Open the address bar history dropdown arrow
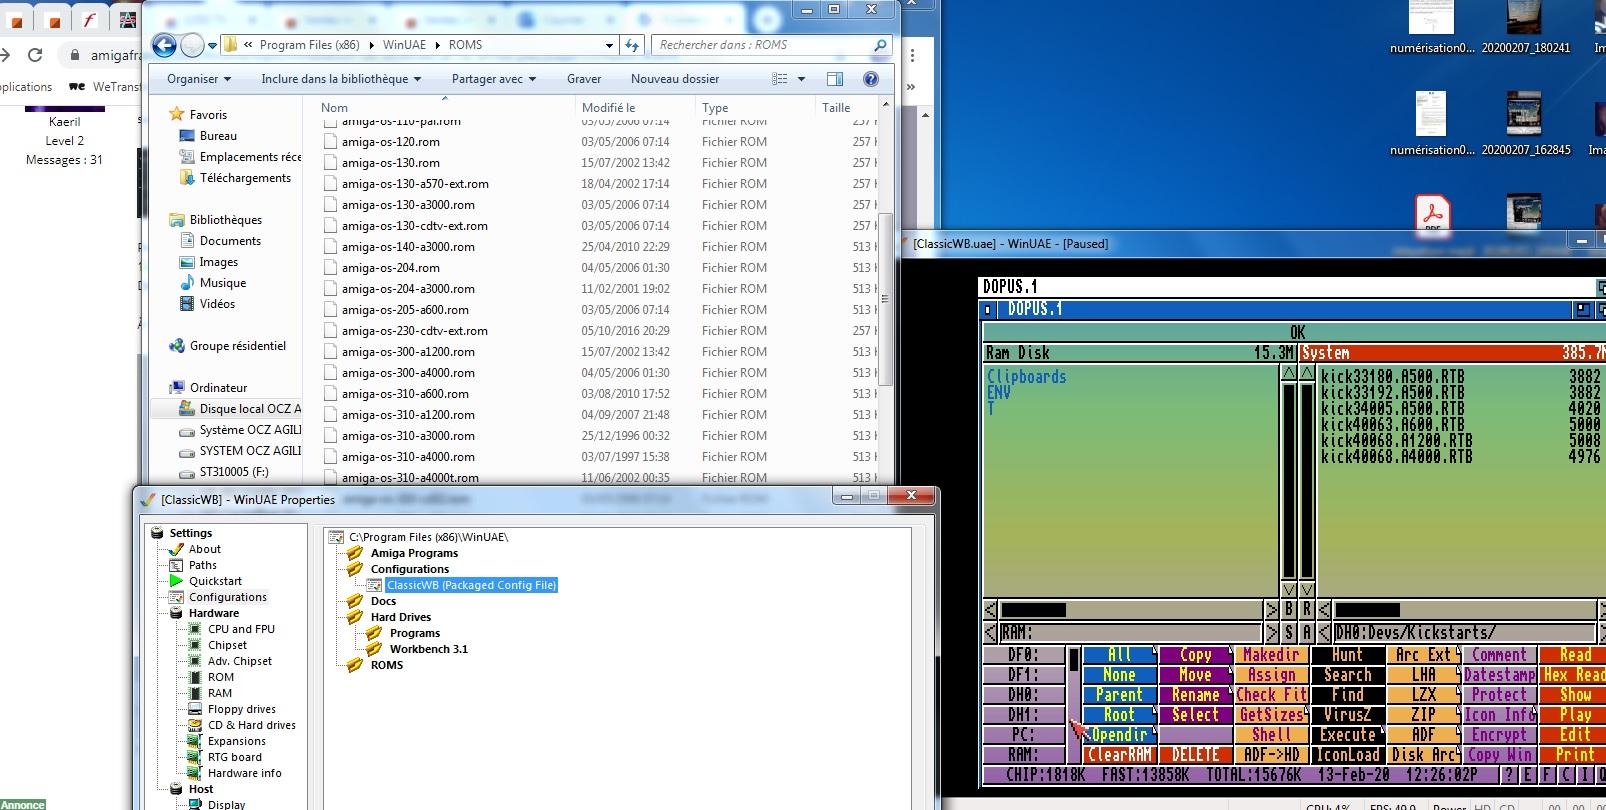 point(609,45)
